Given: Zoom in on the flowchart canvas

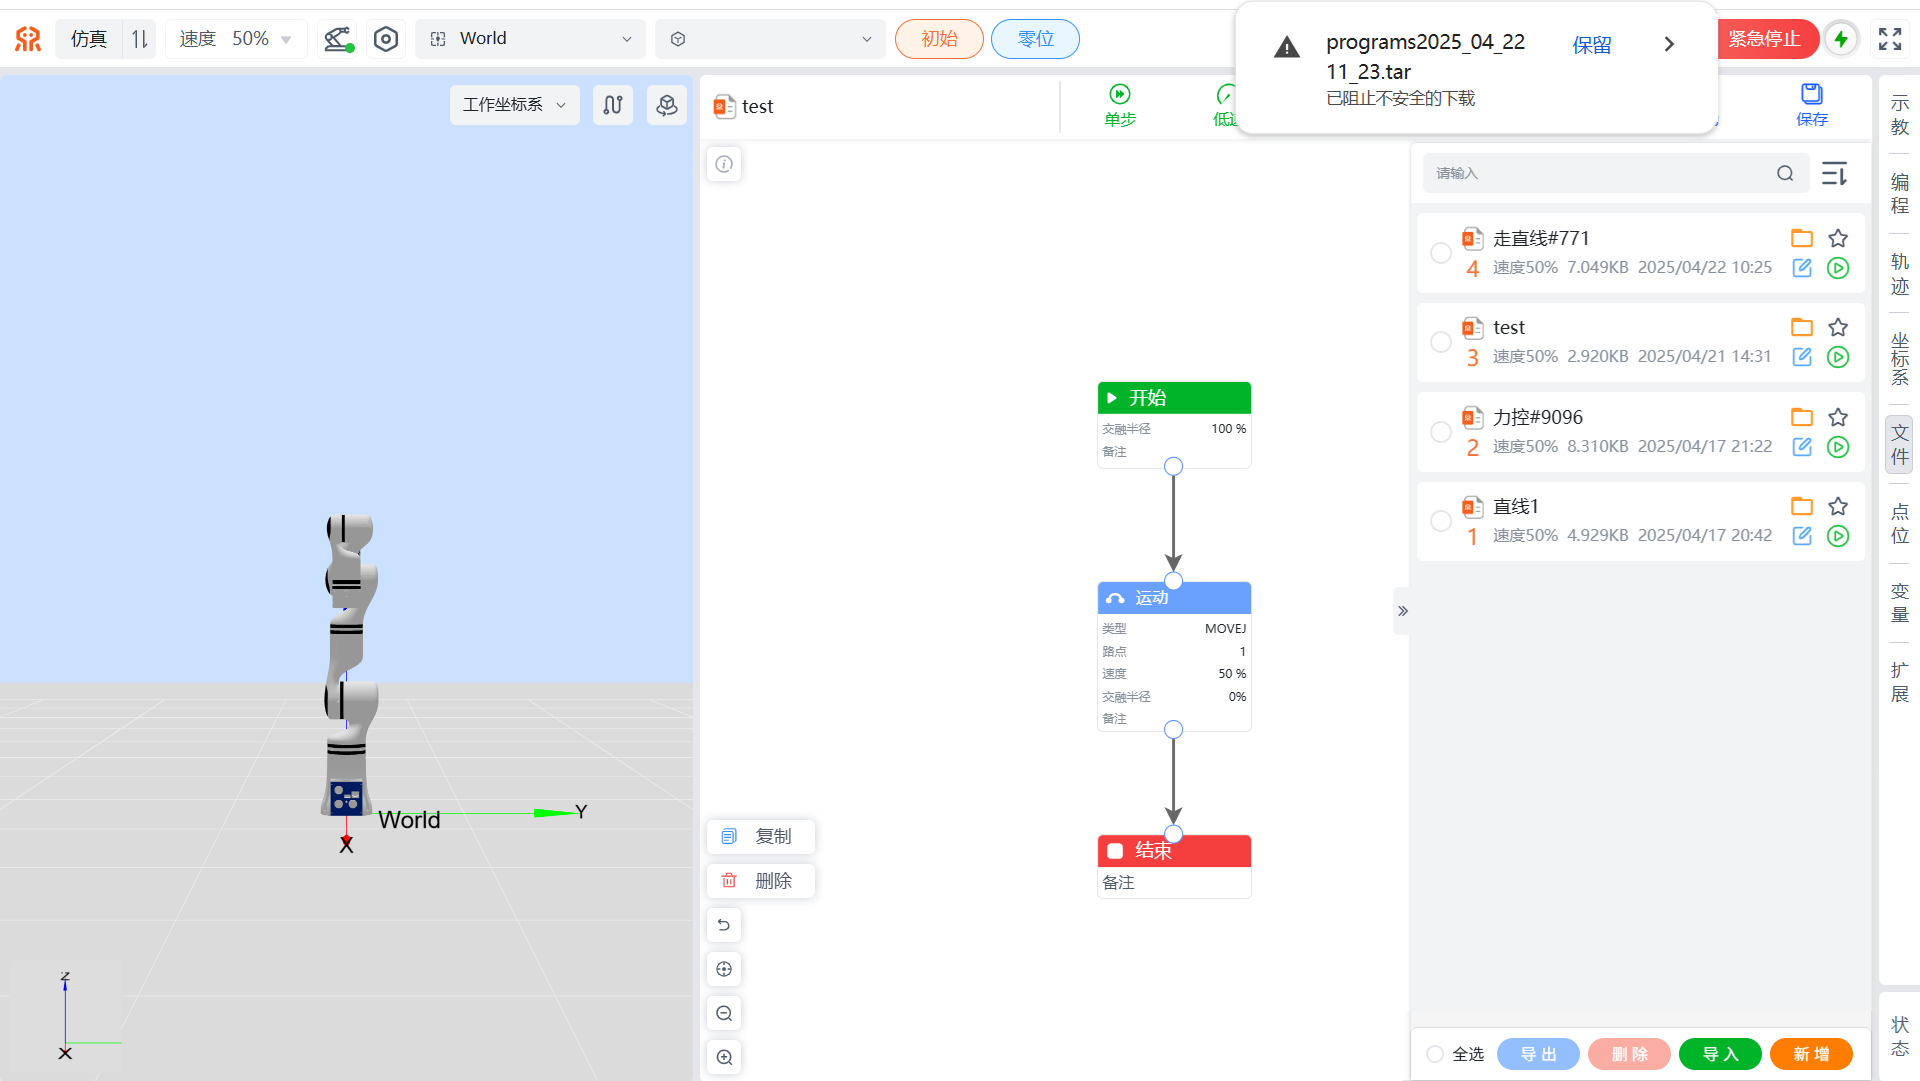Looking at the screenshot, I should click(x=724, y=1057).
